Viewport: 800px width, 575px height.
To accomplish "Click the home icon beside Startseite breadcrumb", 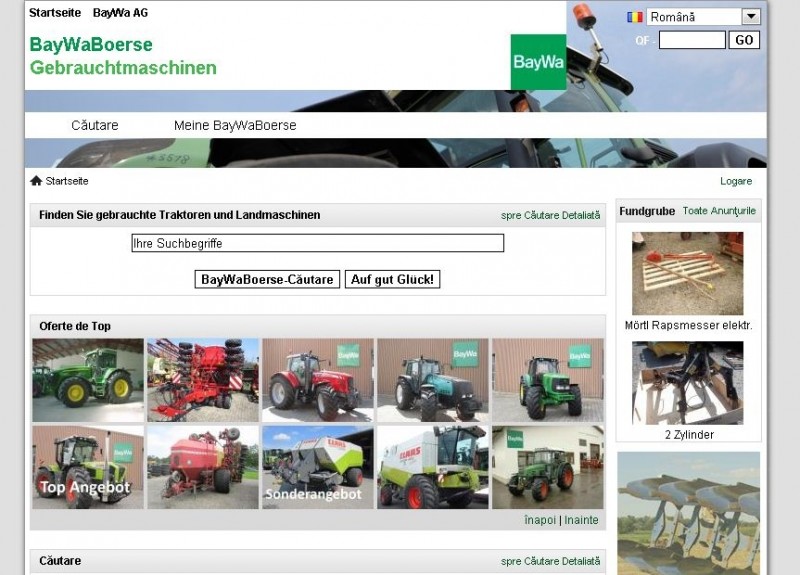I will pyautogui.click(x=36, y=181).
